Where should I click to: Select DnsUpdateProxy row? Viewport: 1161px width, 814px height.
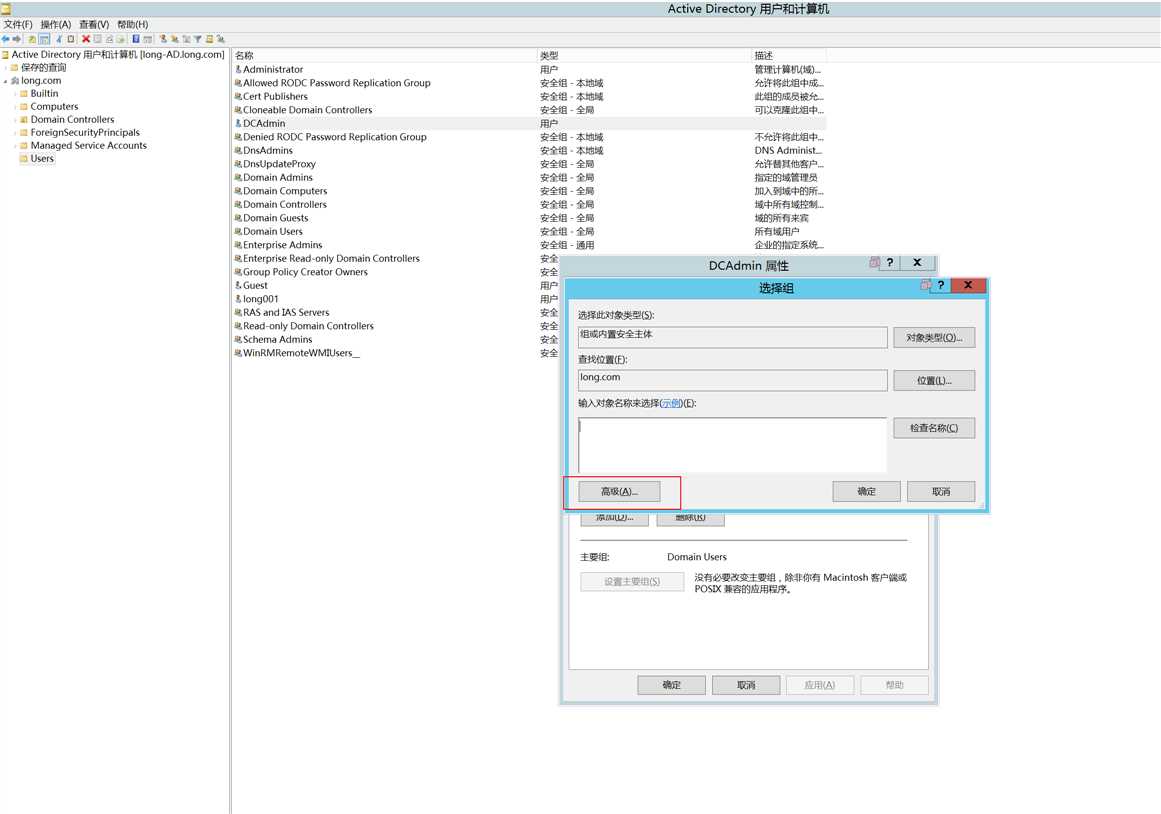pyautogui.click(x=529, y=164)
